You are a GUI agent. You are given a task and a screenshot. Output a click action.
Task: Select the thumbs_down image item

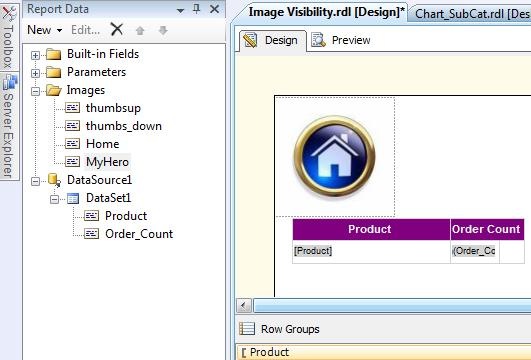coord(124,126)
